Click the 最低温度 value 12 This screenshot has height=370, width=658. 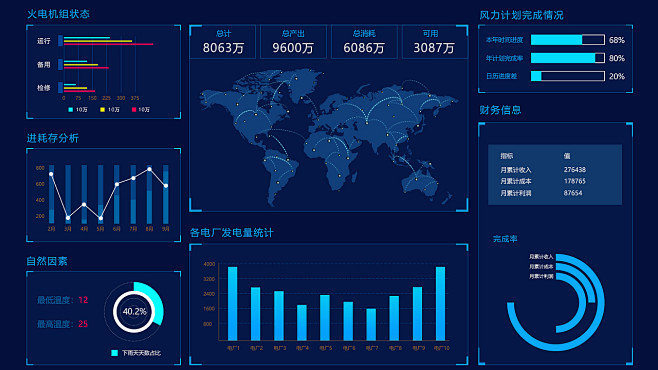83,300
